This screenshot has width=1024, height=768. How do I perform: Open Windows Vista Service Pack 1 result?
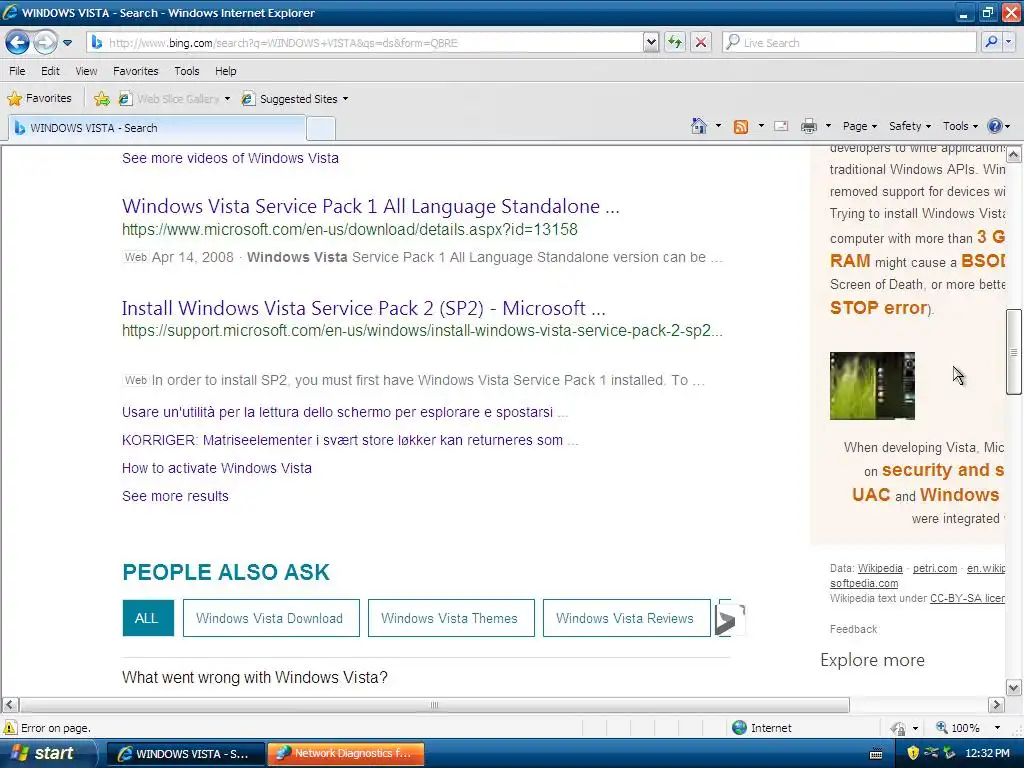[370, 206]
